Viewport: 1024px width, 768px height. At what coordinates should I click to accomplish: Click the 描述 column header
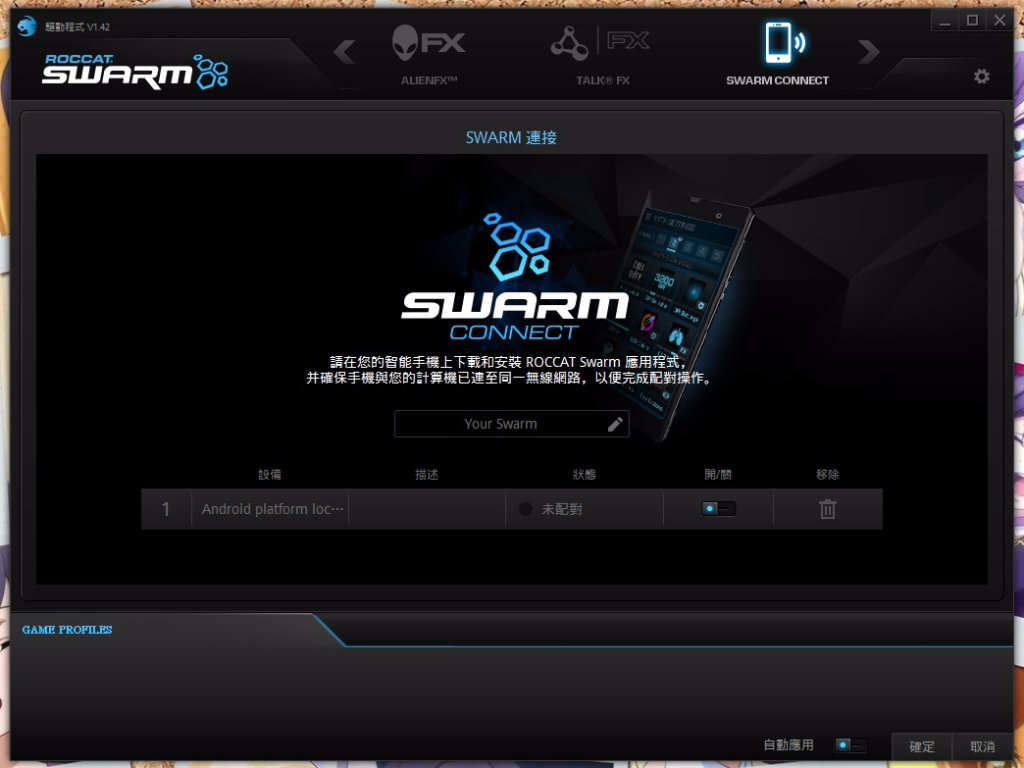click(426, 475)
